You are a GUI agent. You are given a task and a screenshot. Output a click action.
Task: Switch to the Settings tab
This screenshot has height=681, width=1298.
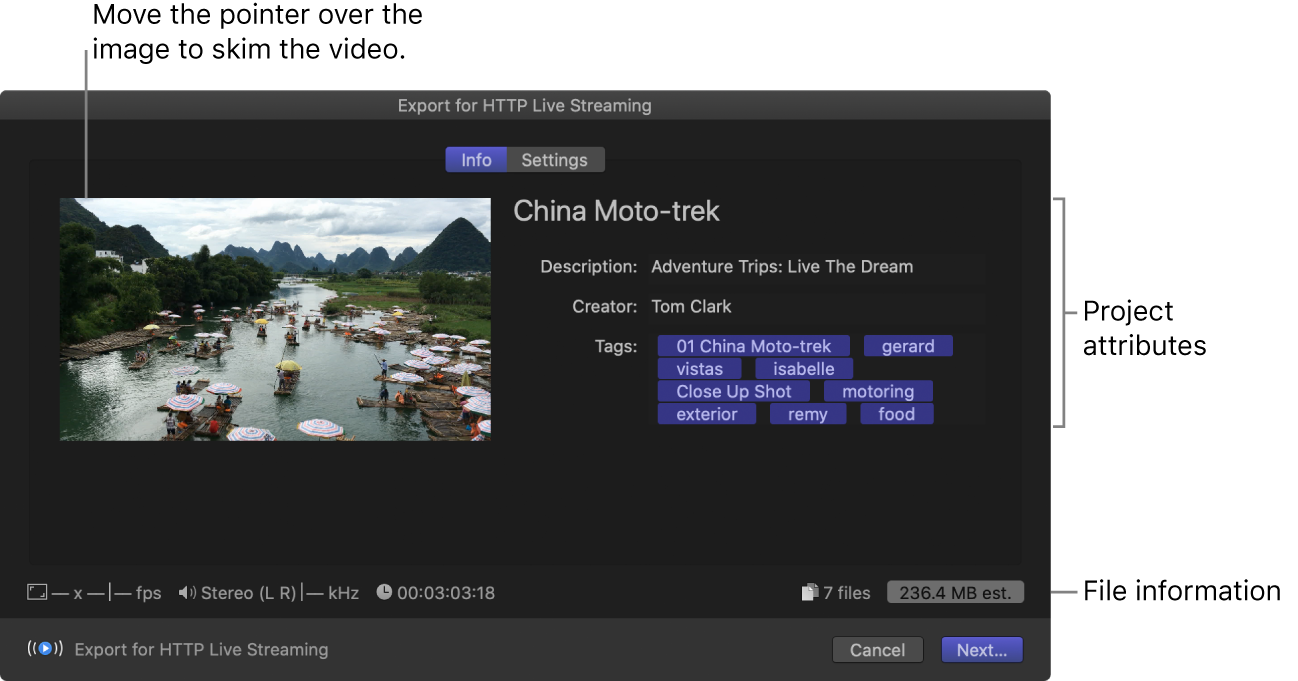point(555,159)
